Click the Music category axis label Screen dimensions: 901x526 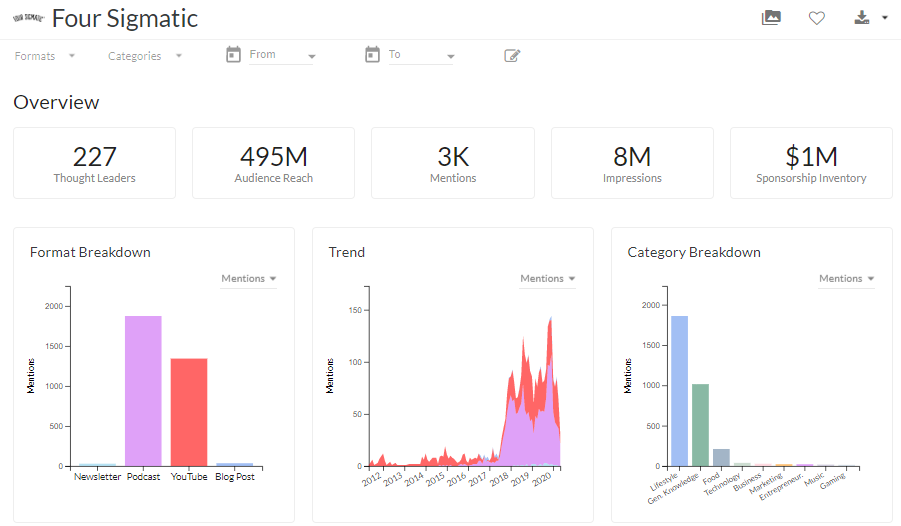[814, 479]
